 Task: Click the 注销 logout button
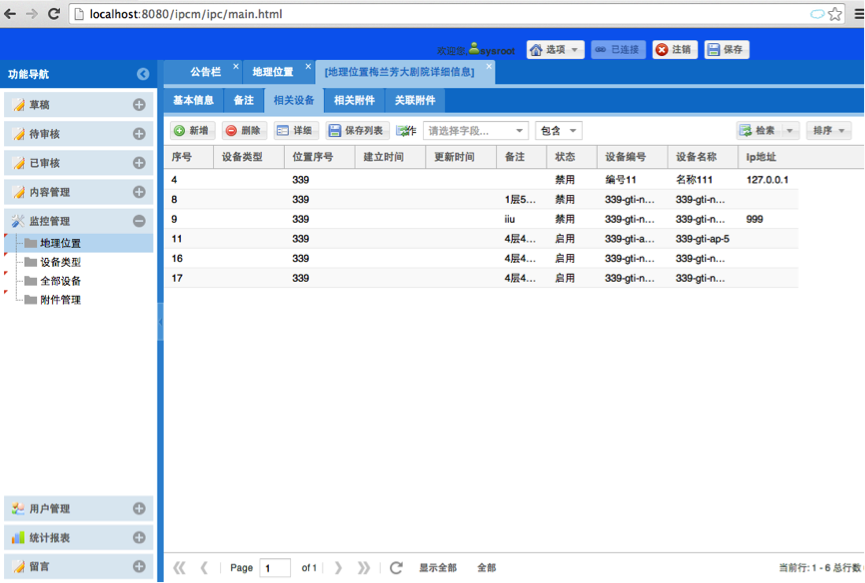coord(675,50)
